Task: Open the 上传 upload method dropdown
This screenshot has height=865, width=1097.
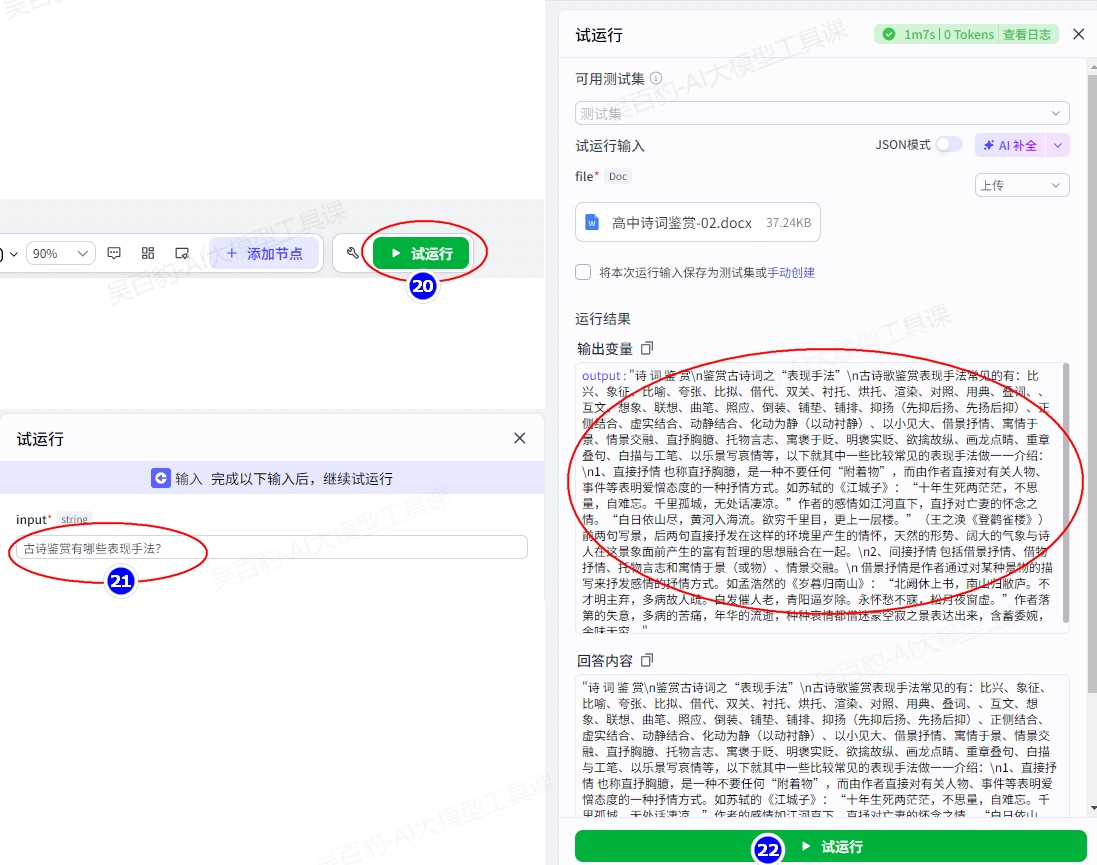Action: click(1021, 185)
